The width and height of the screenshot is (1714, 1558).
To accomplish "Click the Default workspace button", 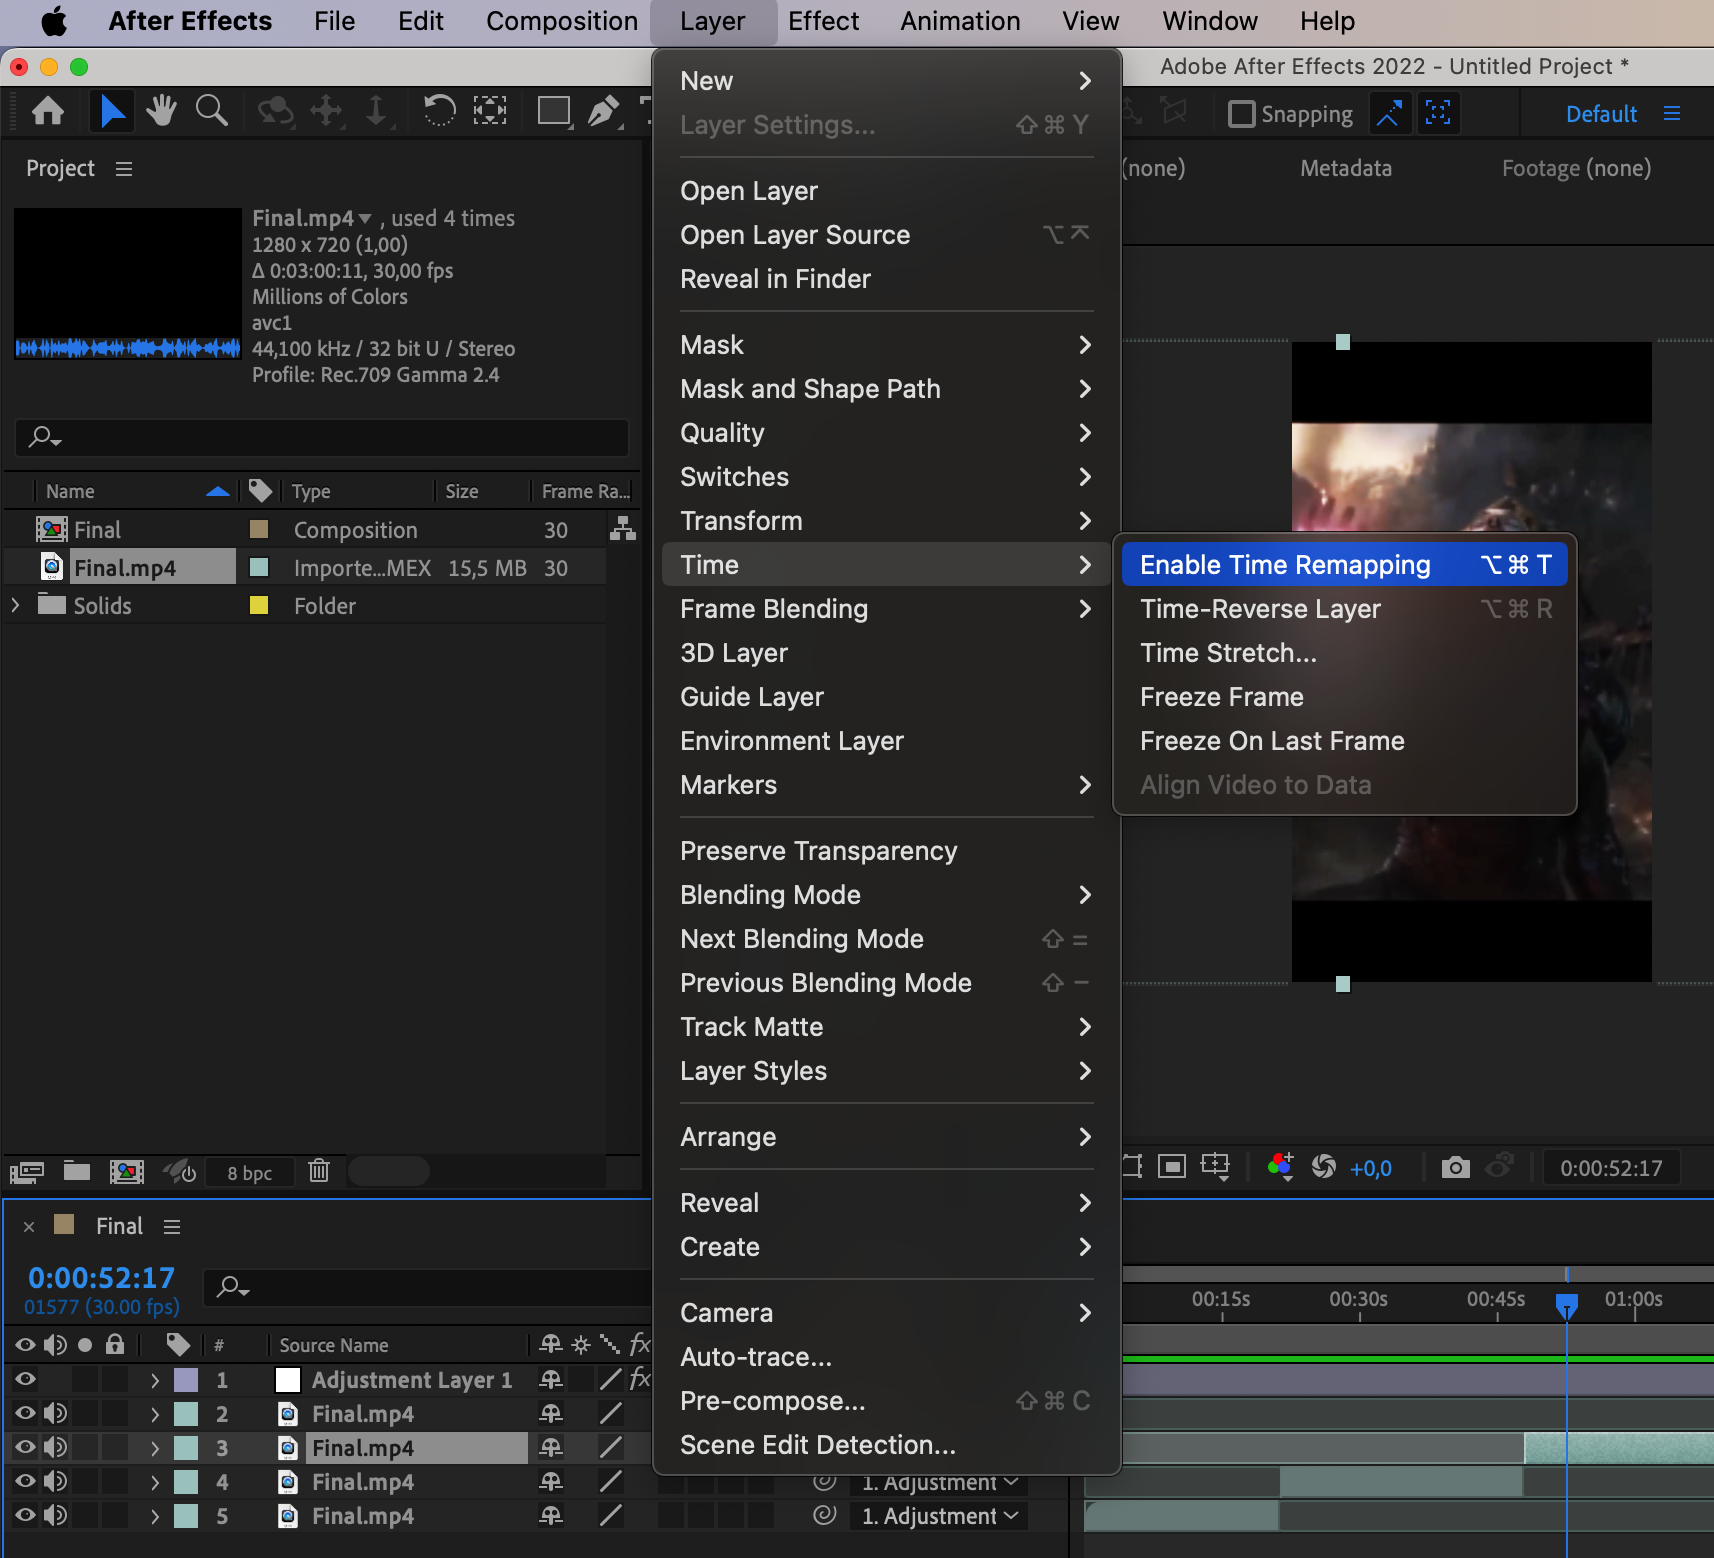I will pos(1600,114).
